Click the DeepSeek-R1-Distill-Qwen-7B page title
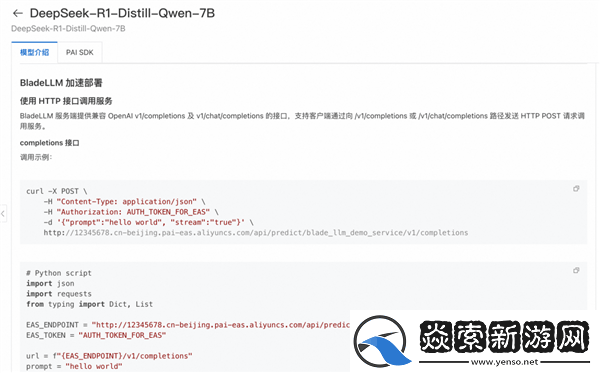 click(122, 13)
